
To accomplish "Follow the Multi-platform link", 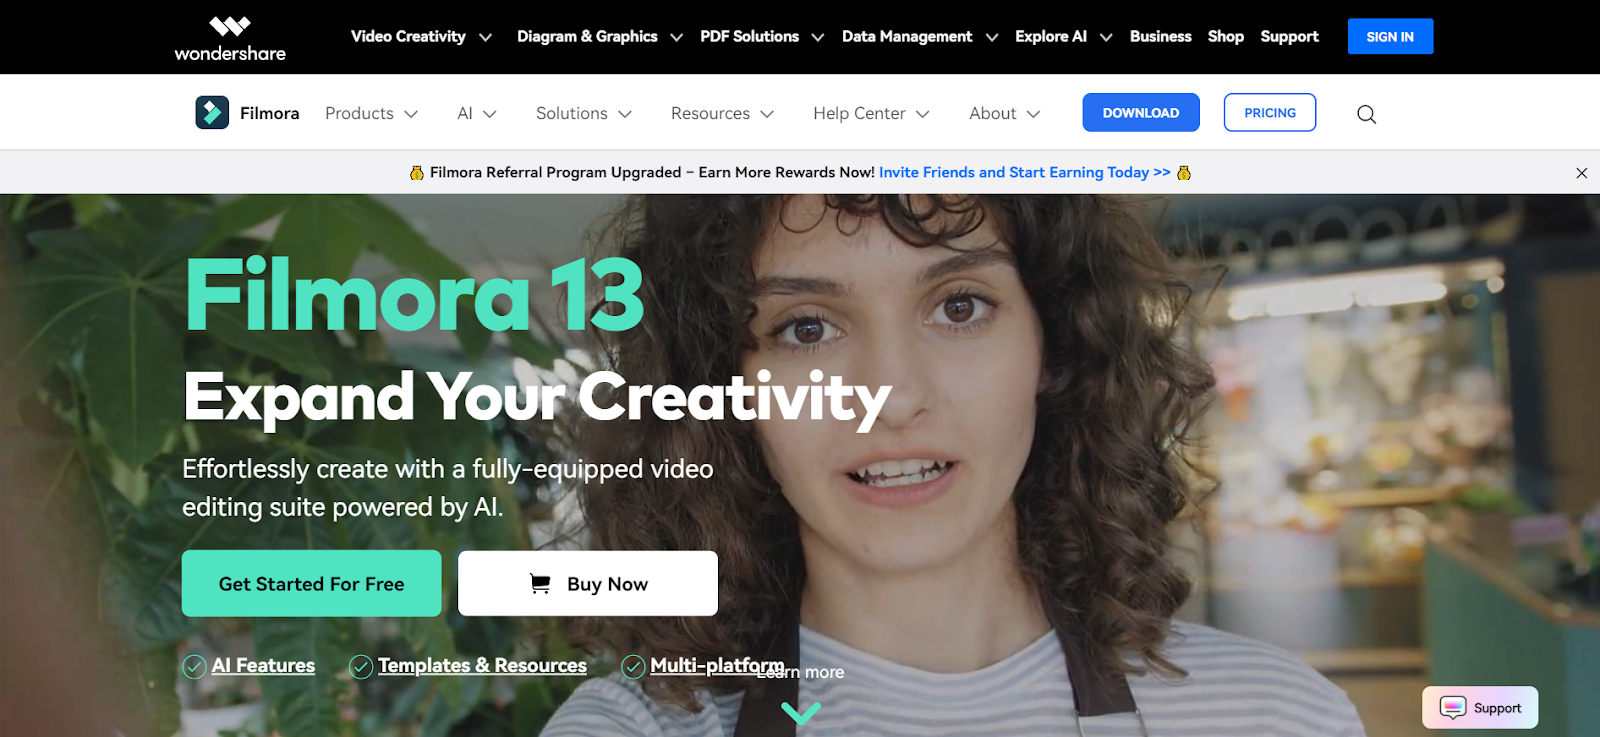I will [x=717, y=665].
